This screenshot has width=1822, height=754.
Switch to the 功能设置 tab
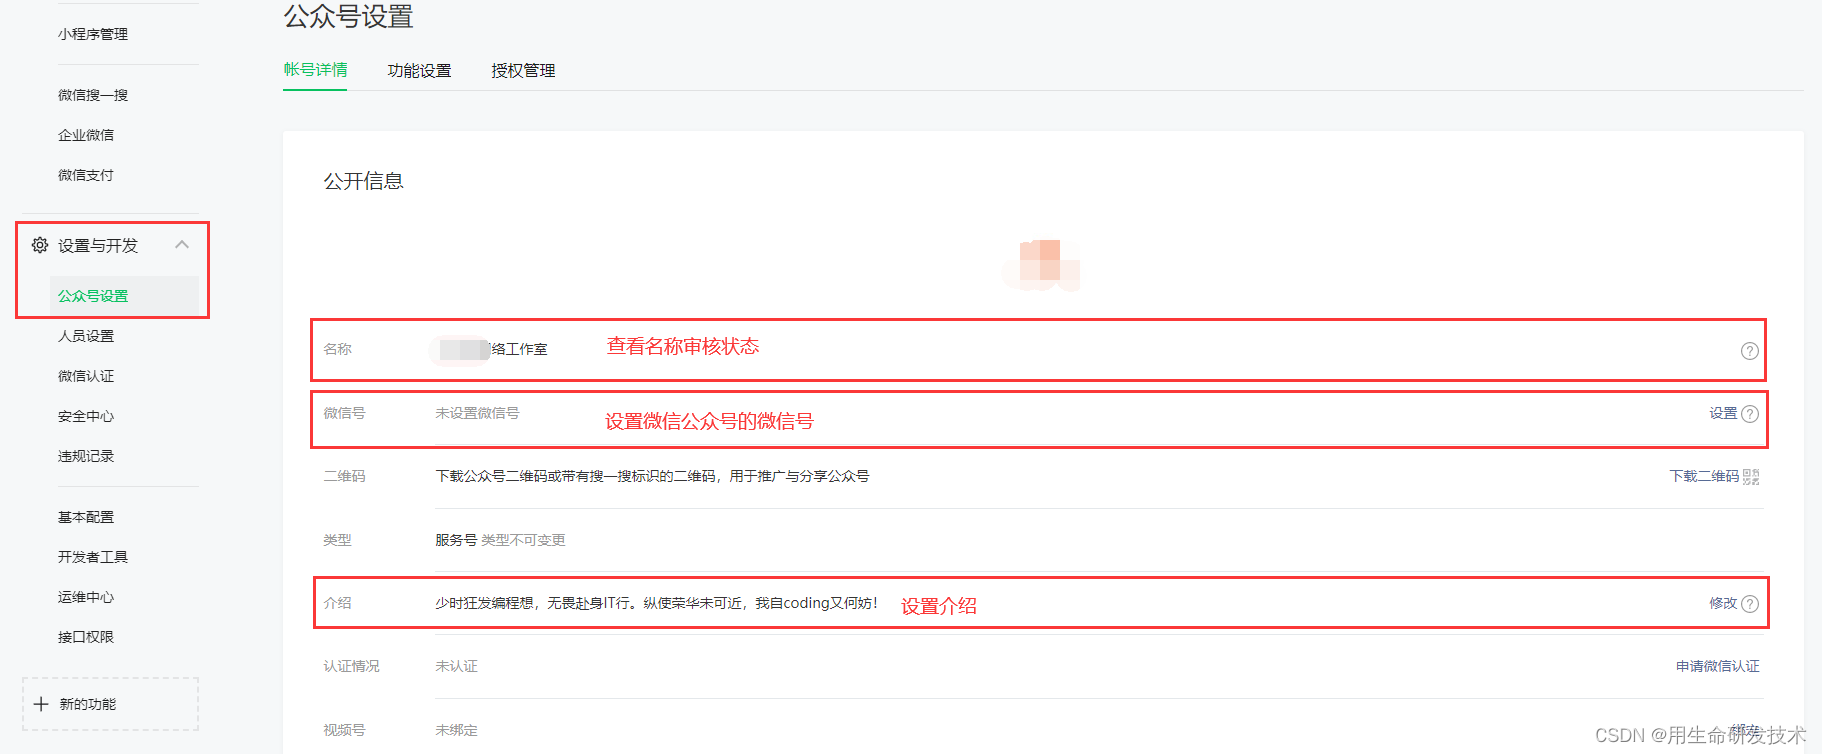tap(419, 71)
